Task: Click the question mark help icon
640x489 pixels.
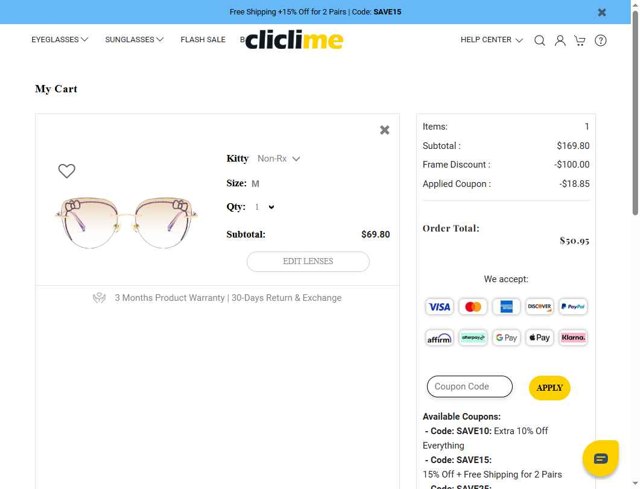Action: click(600, 40)
